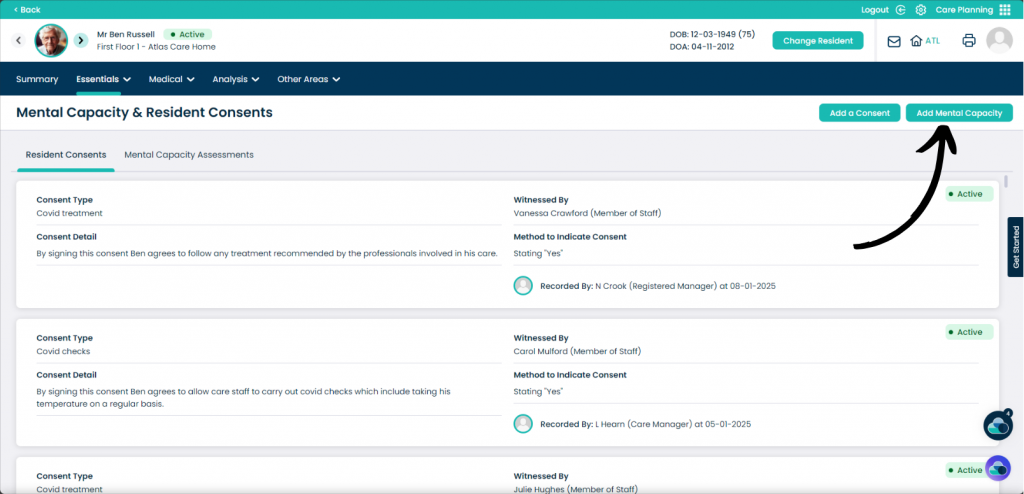Select the Summary menu item
The image size is (1024, 494).
click(x=37, y=79)
